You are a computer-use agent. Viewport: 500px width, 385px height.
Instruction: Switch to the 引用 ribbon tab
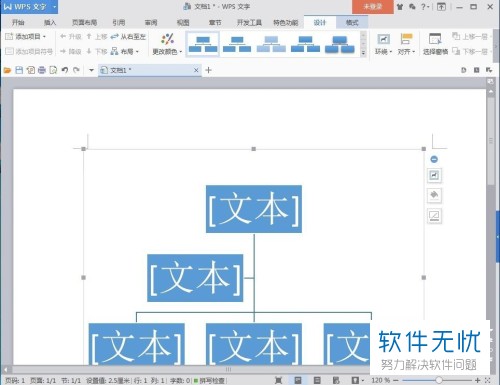click(x=119, y=22)
